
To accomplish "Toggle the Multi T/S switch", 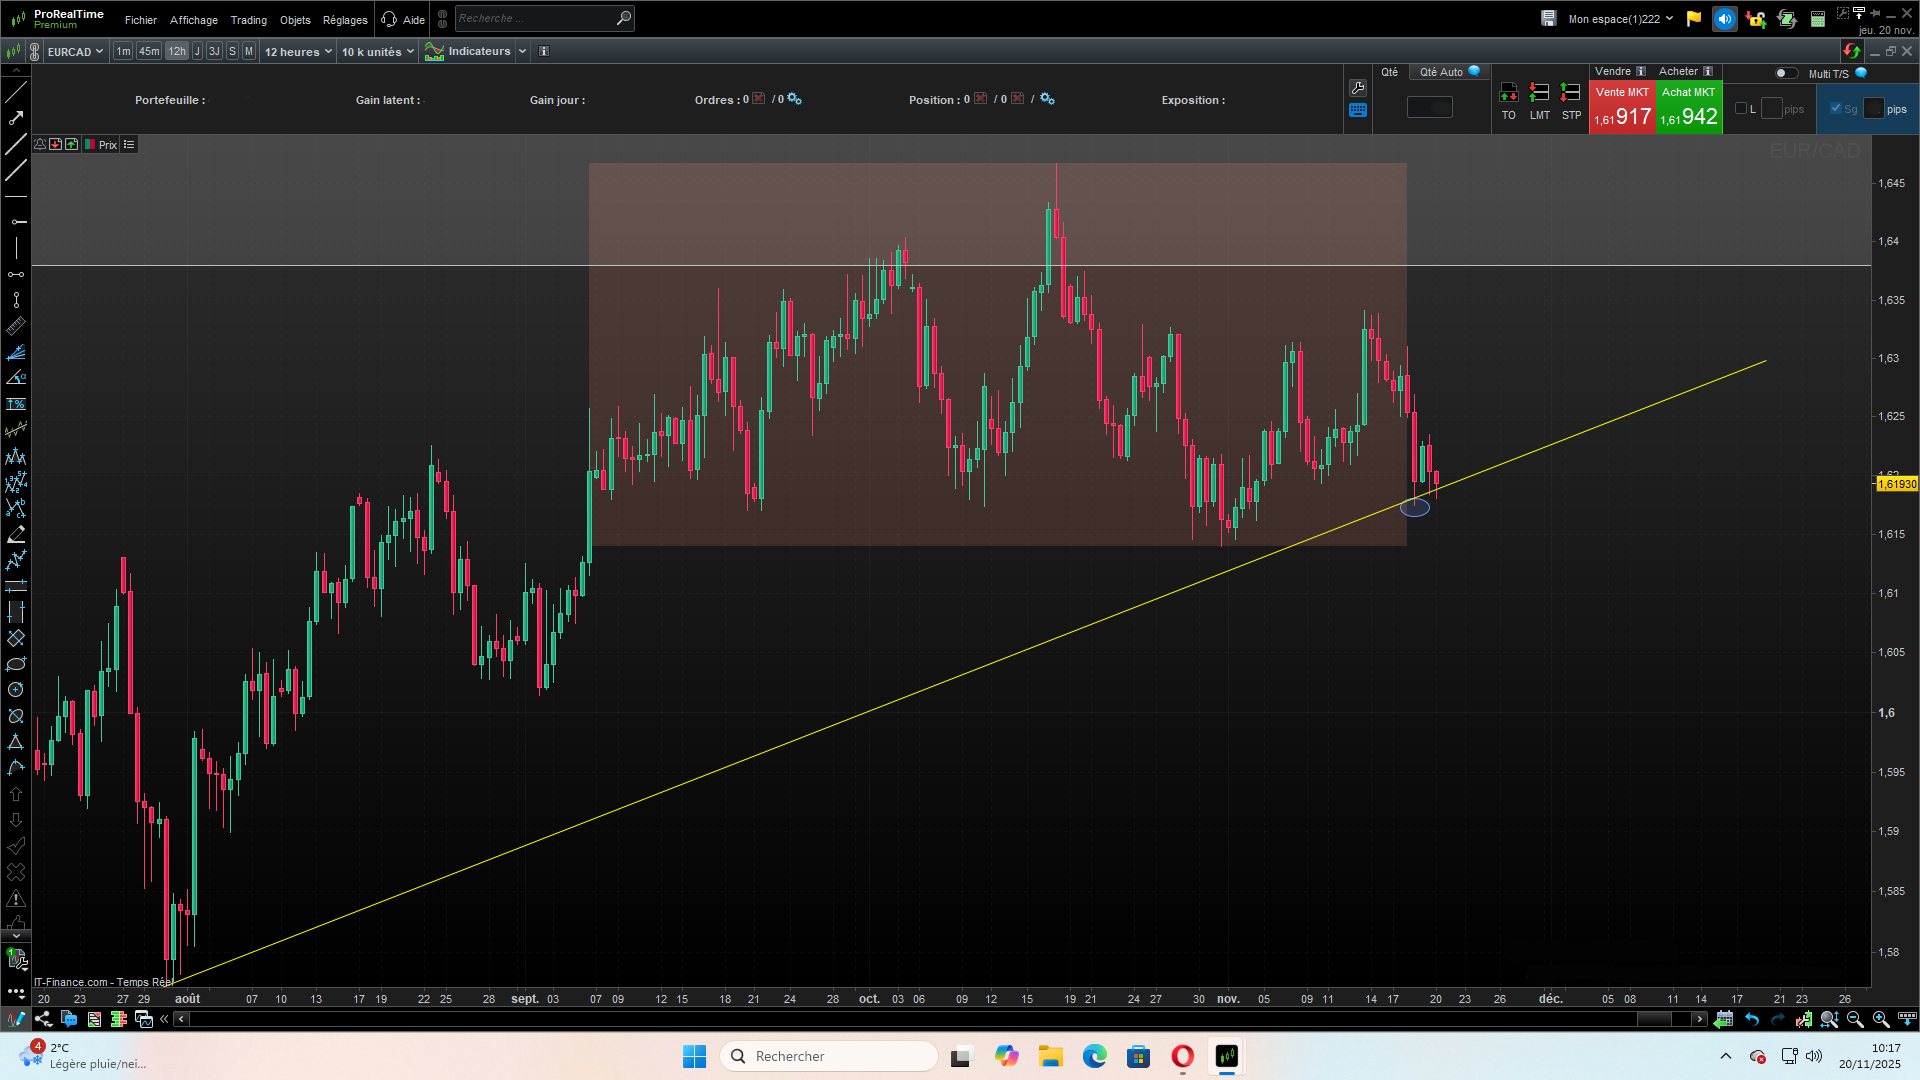I will (1785, 73).
